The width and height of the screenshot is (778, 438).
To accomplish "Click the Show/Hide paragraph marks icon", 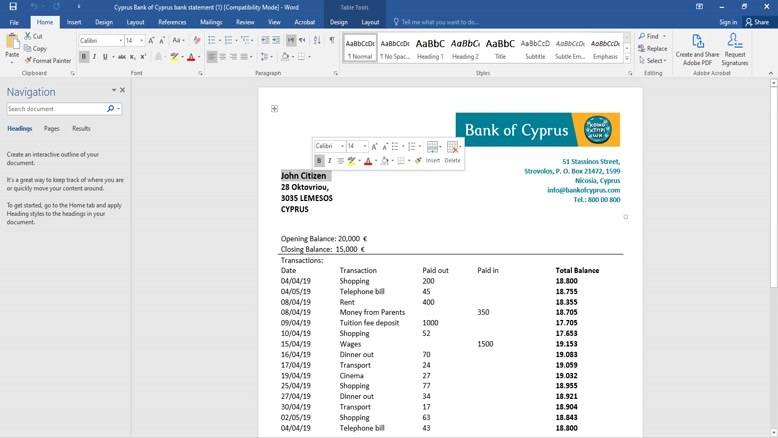I will click(332, 41).
